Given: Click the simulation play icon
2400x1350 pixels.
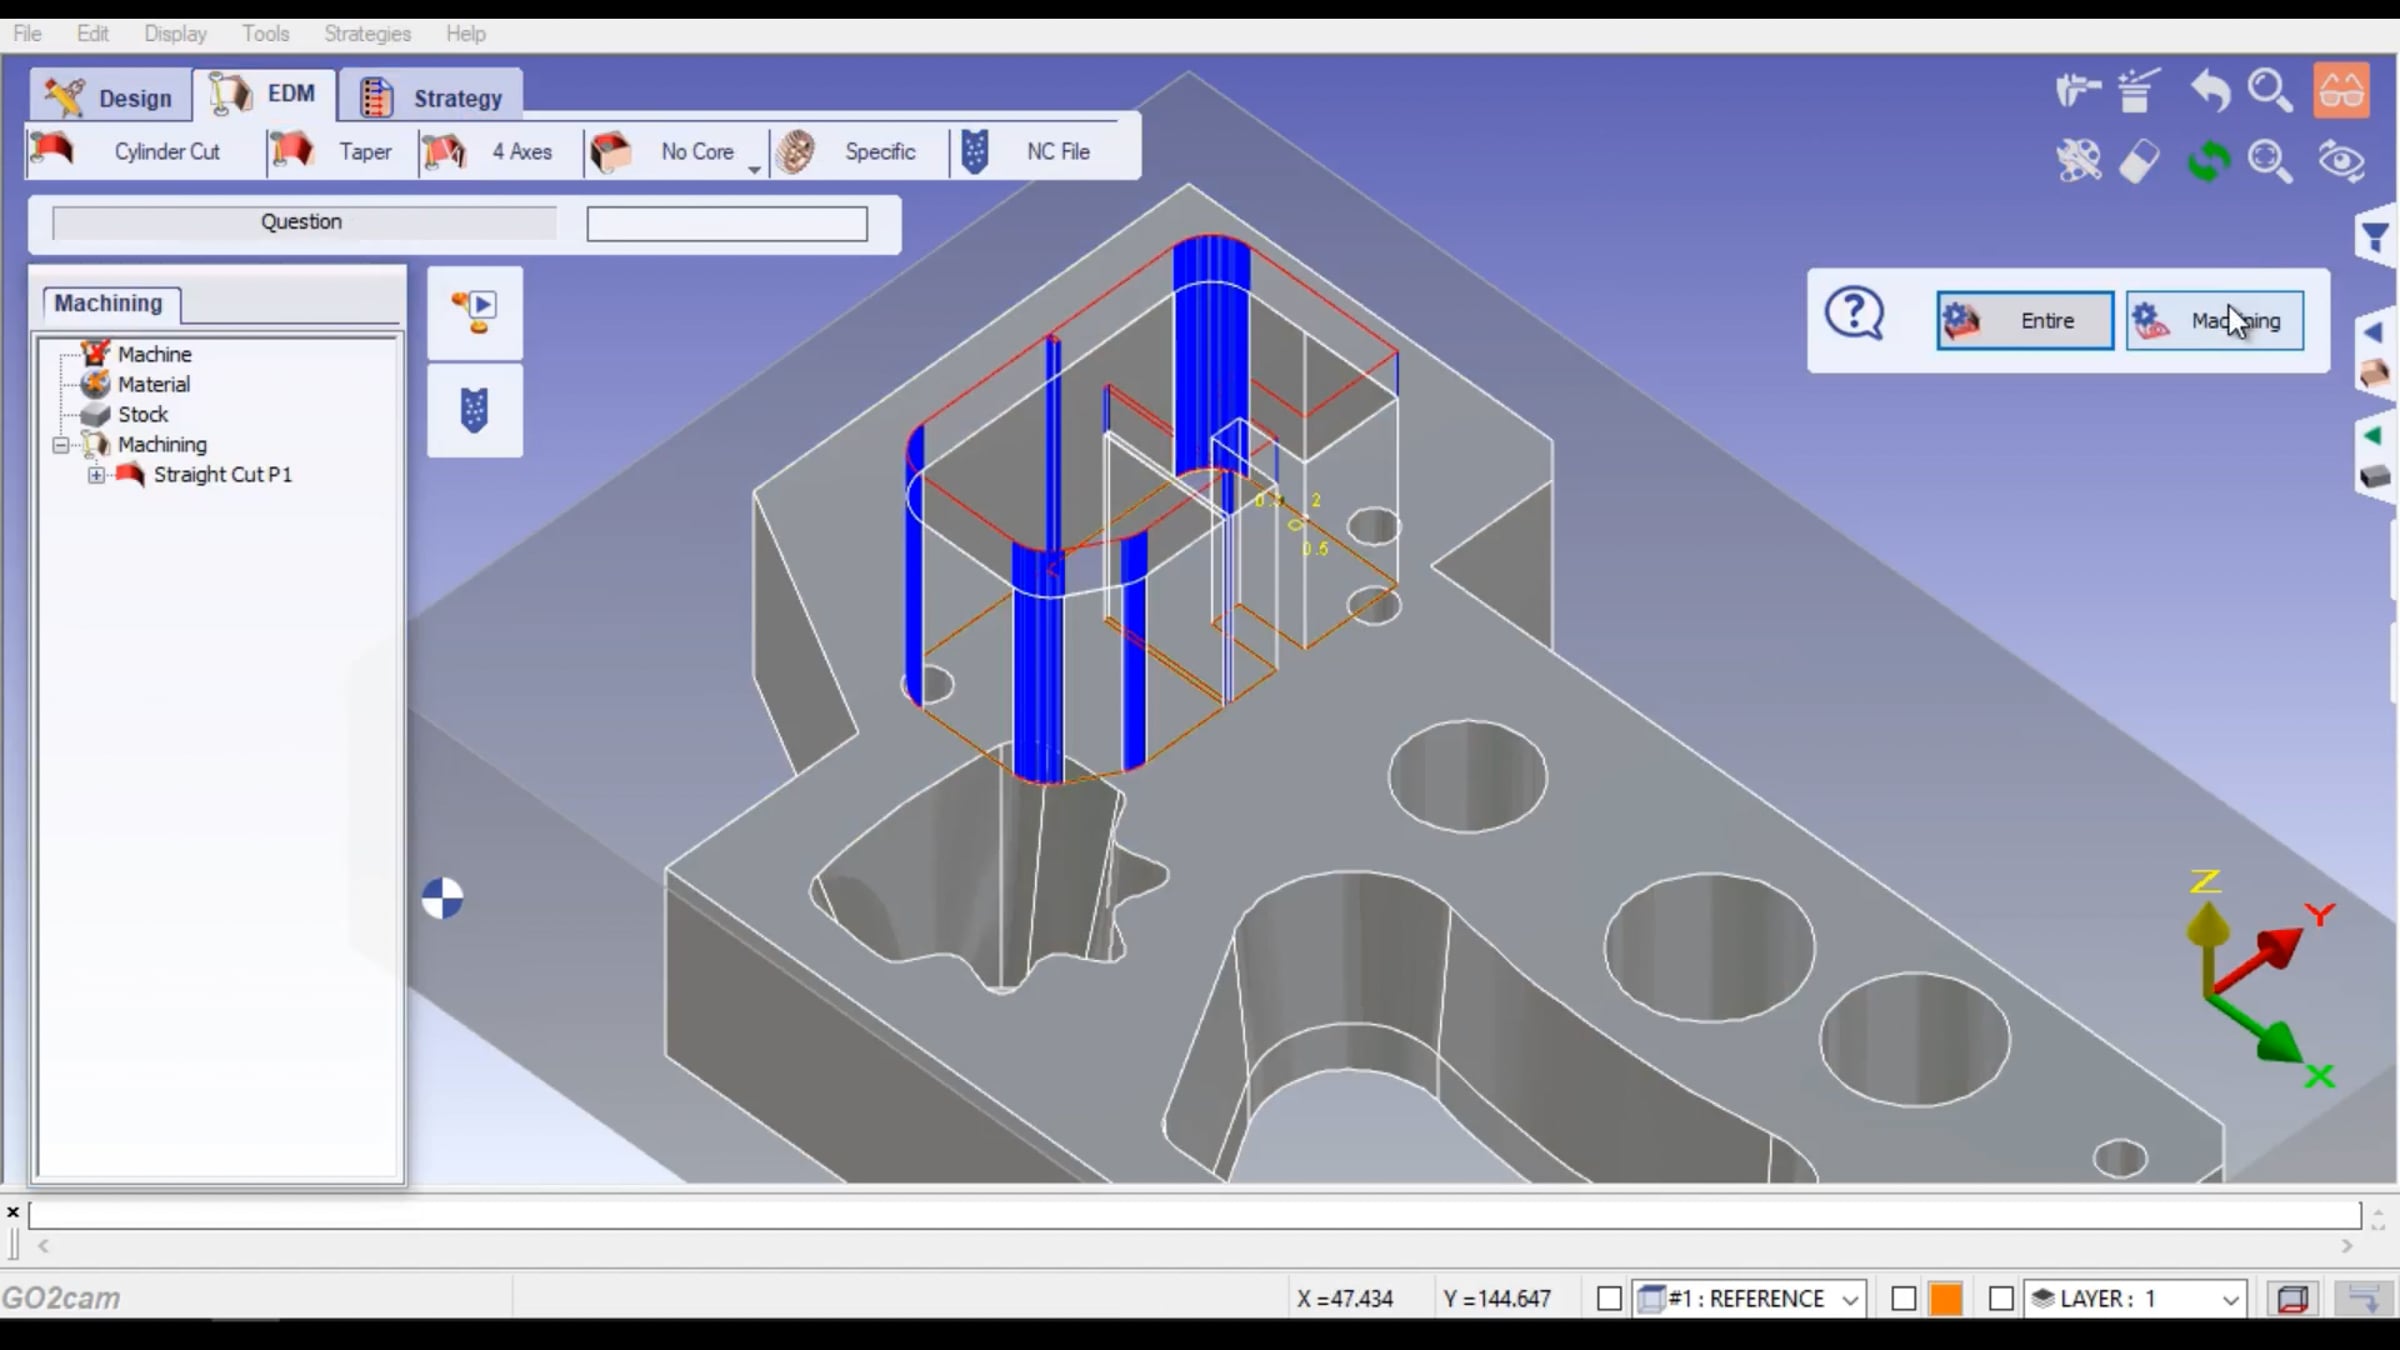Looking at the screenshot, I should (x=475, y=313).
